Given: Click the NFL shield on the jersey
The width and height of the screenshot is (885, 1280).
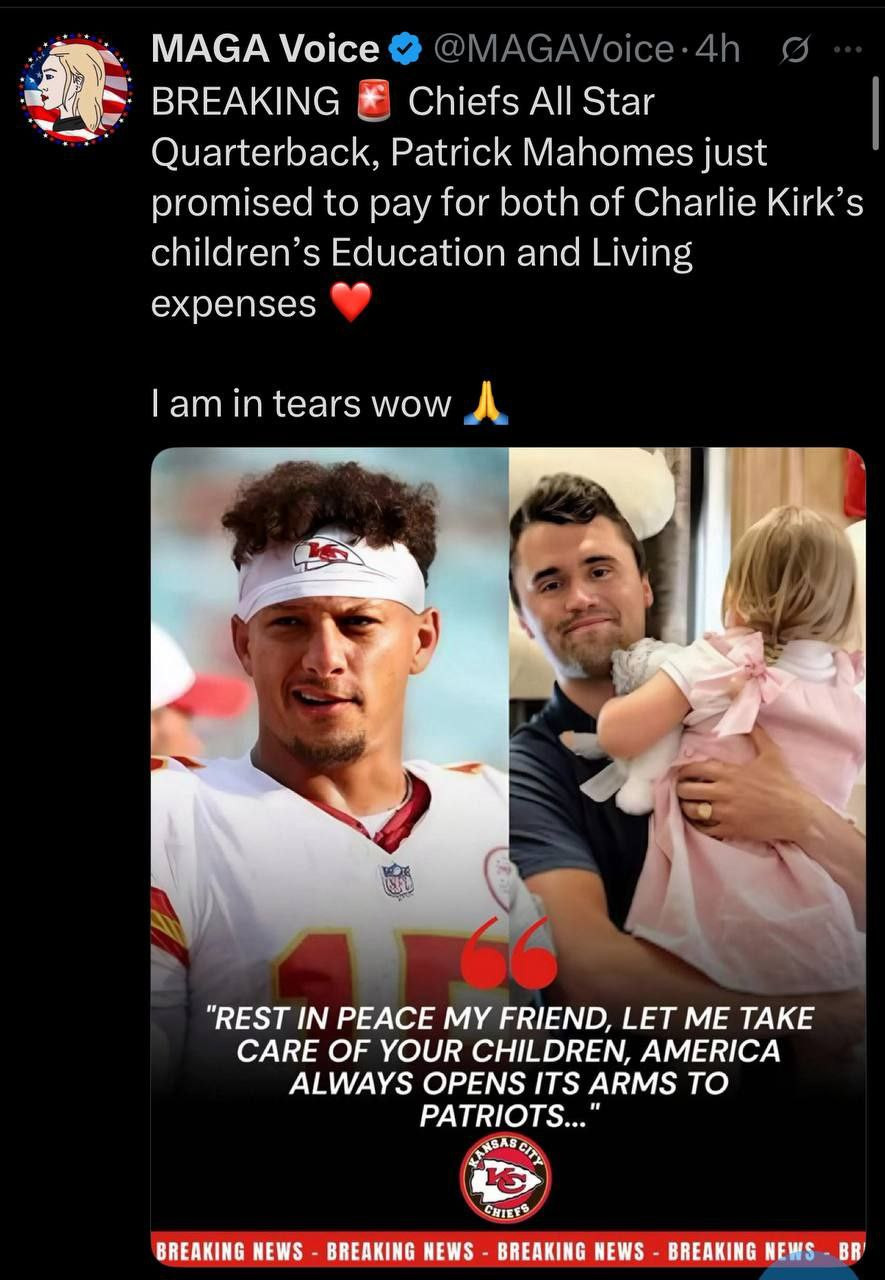Looking at the screenshot, I should point(397,879).
